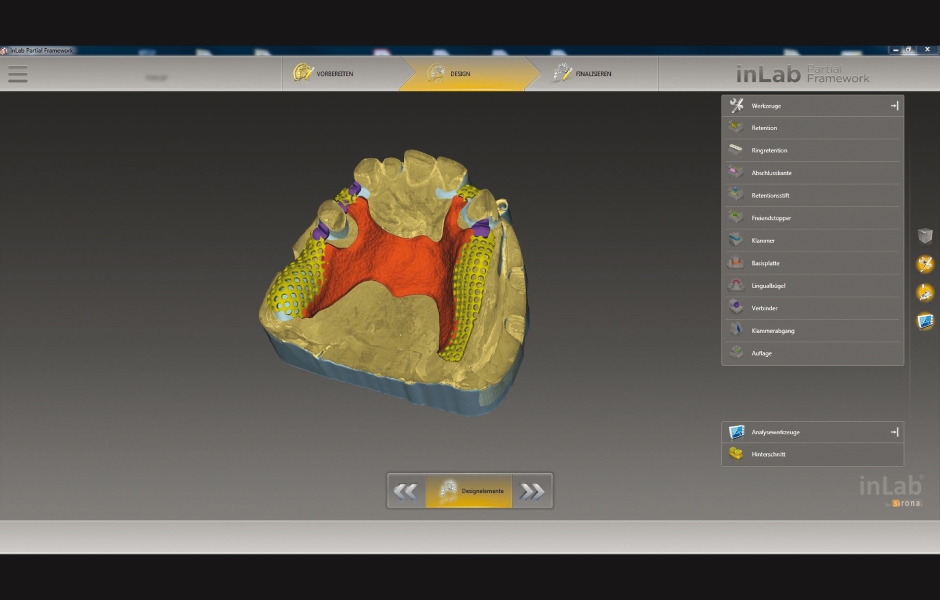Image resolution: width=940 pixels, height=600 pixels.
Task: Click the Werkzeuge panel header
Action: (x=812, y=105)
